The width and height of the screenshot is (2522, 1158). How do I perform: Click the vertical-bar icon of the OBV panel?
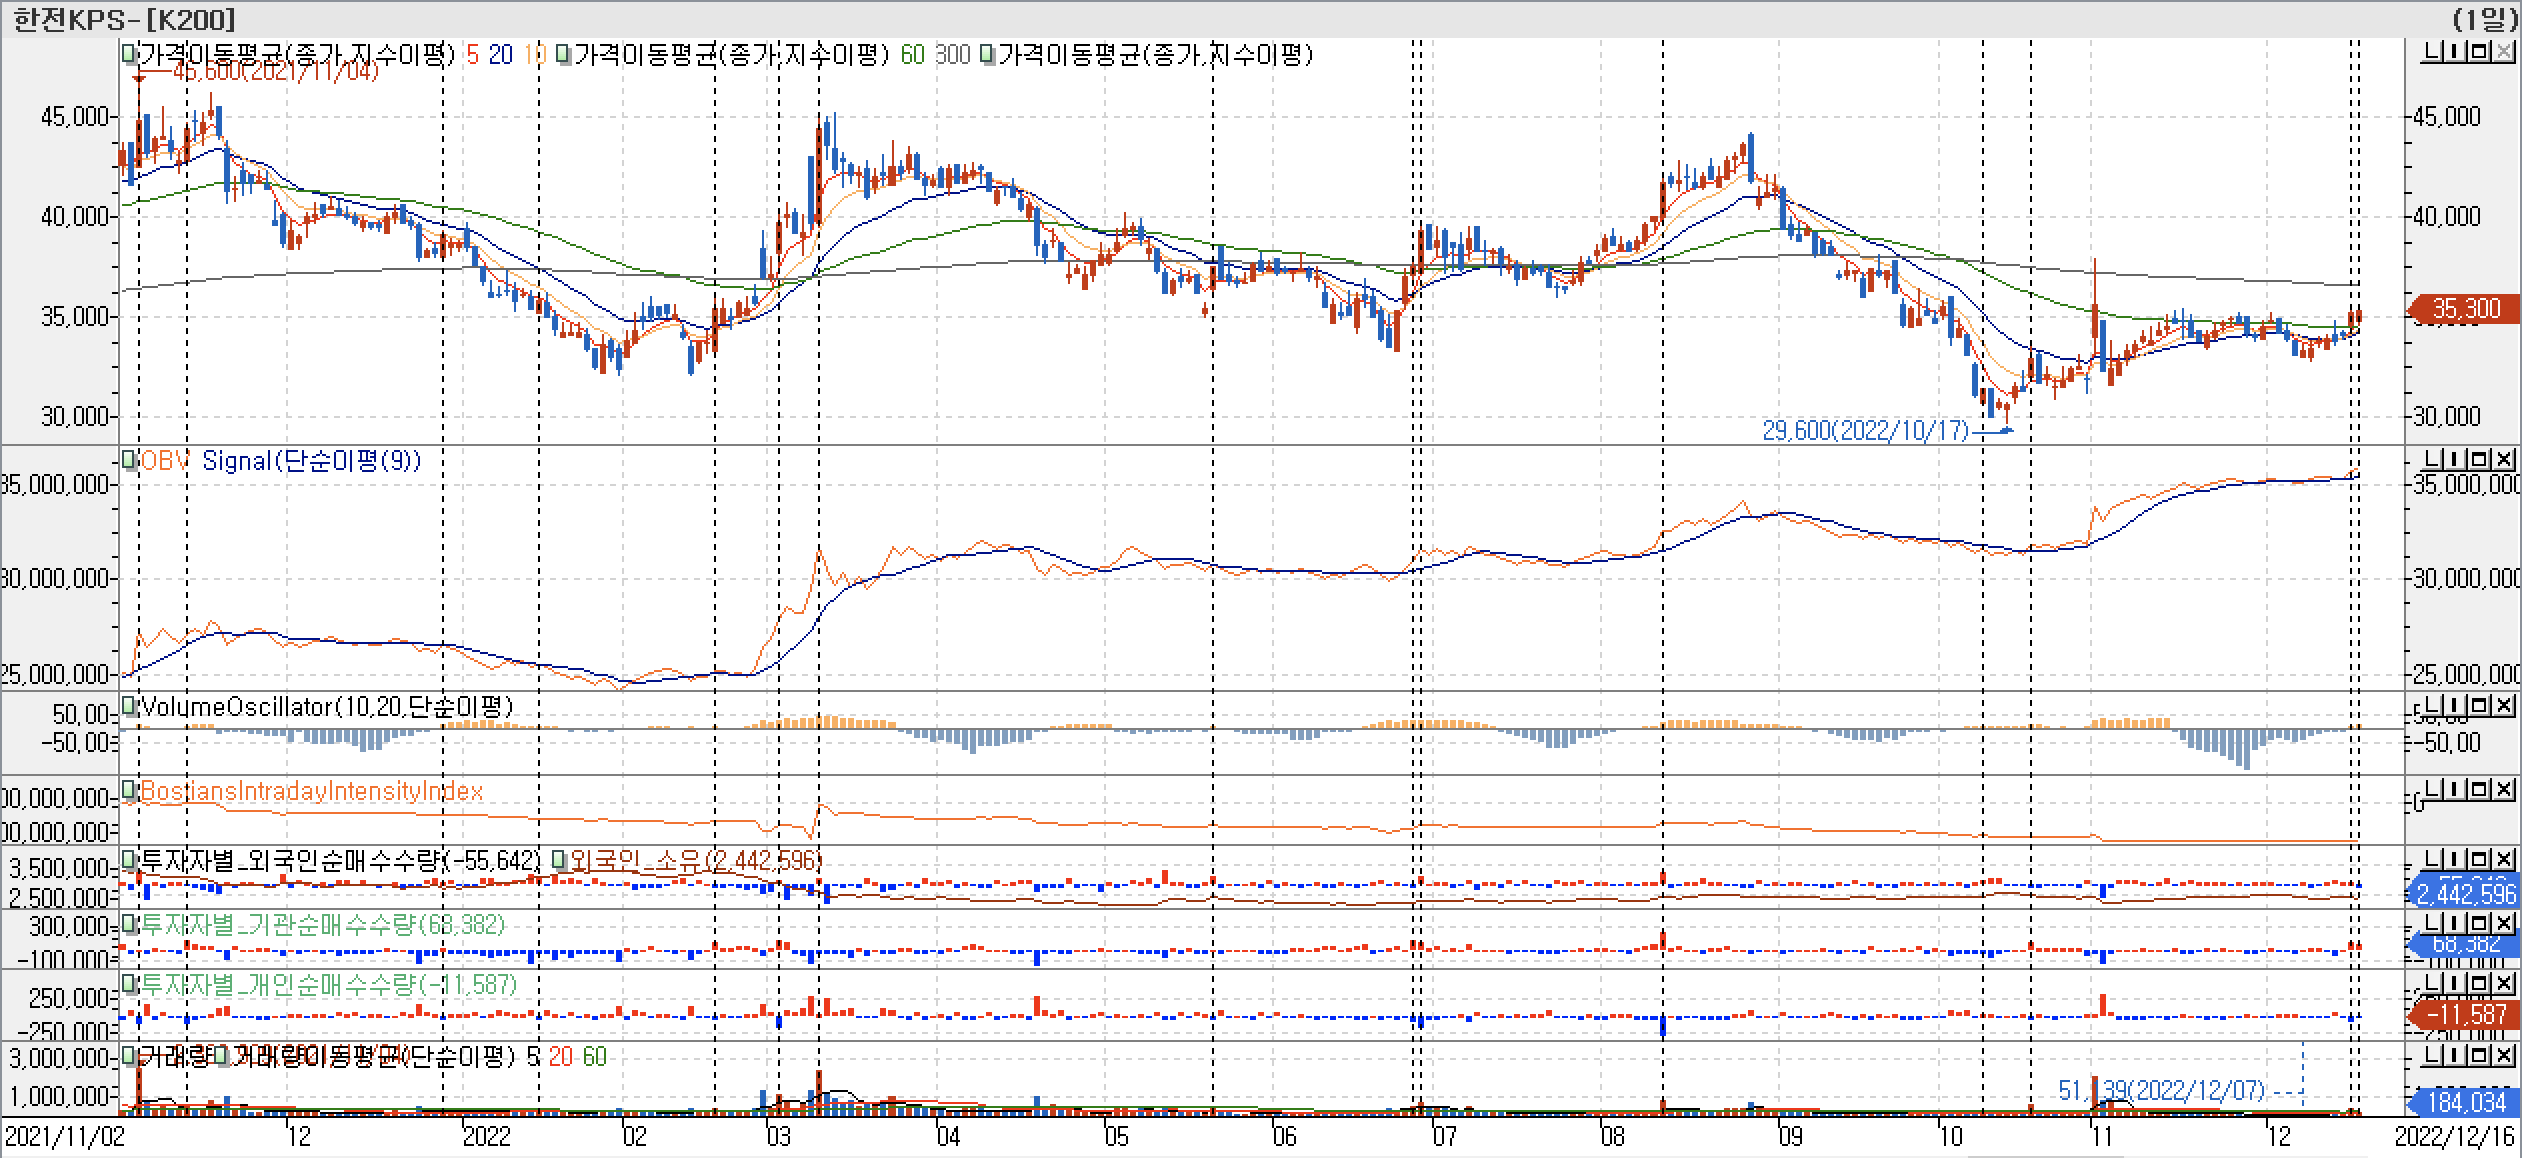[2455, 459]
